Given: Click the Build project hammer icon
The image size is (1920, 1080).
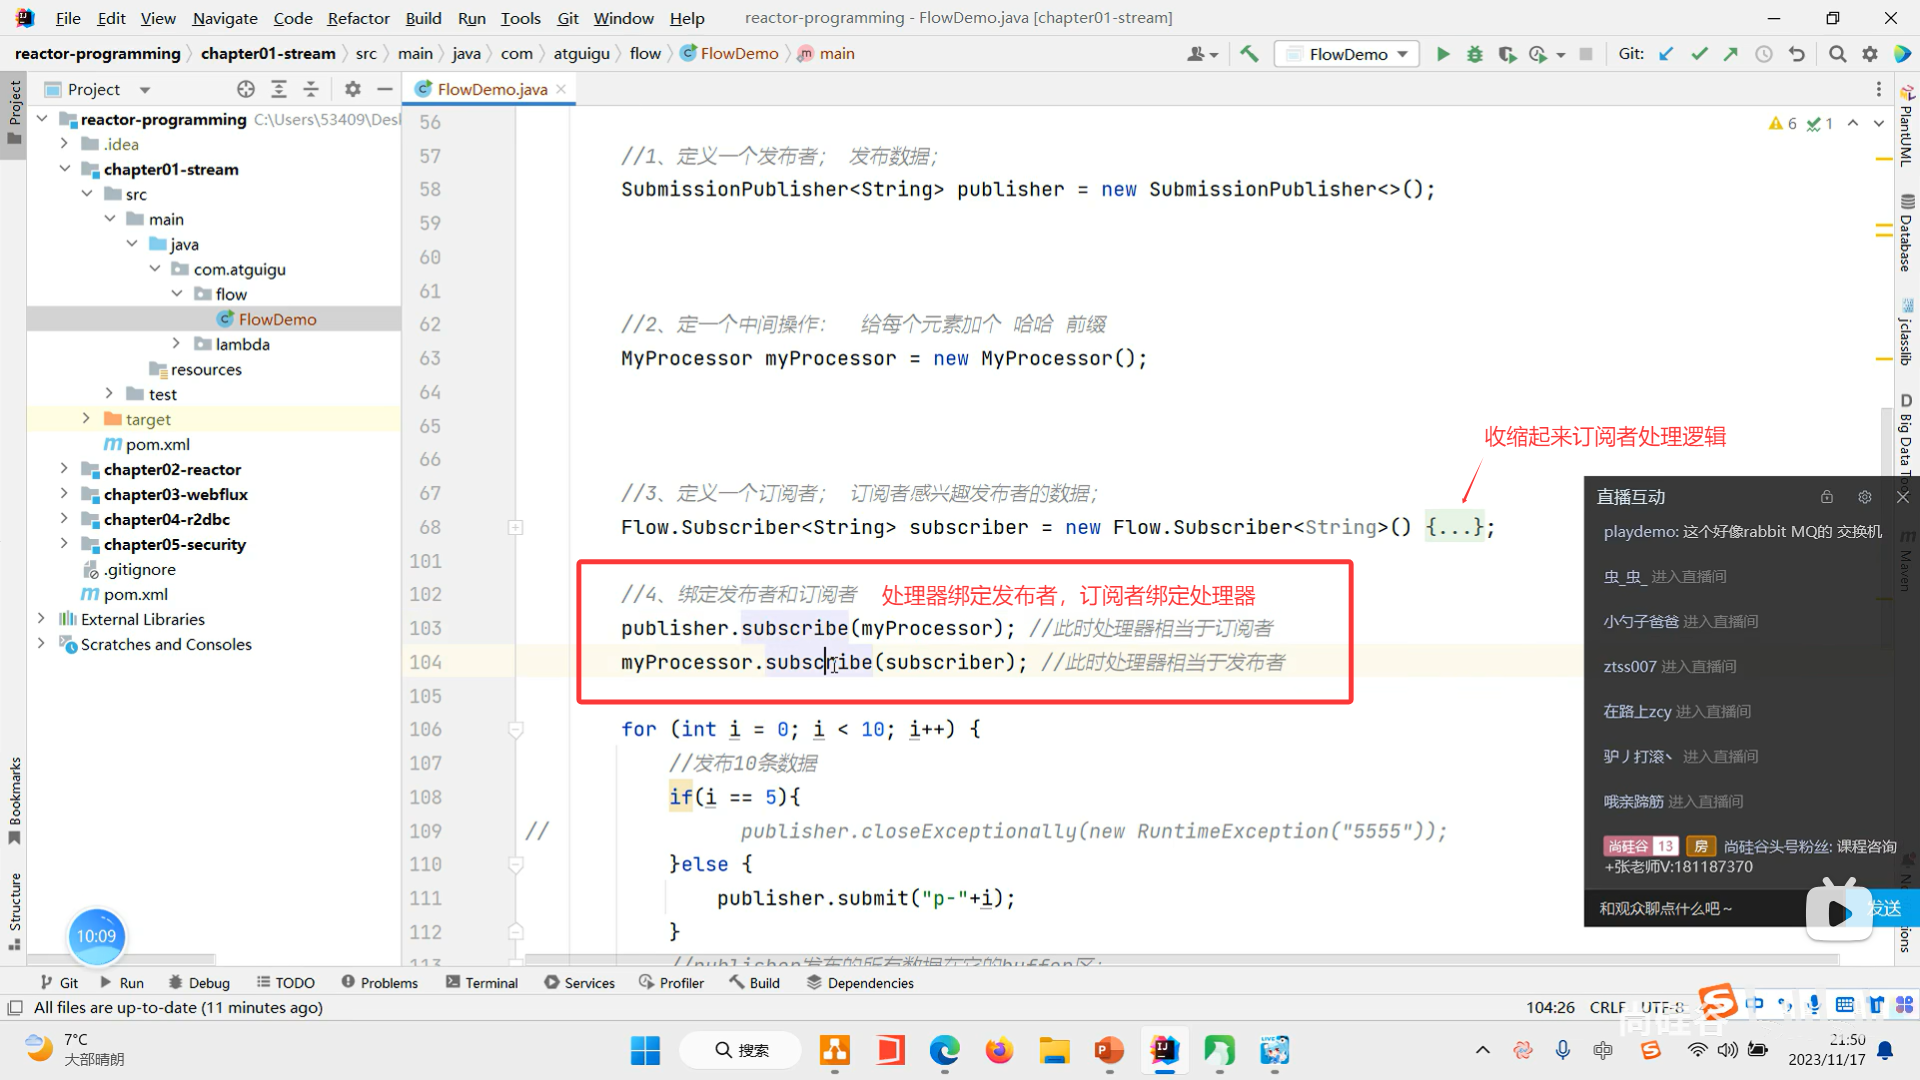Looking at the screenshot, I should [1249, 54].
